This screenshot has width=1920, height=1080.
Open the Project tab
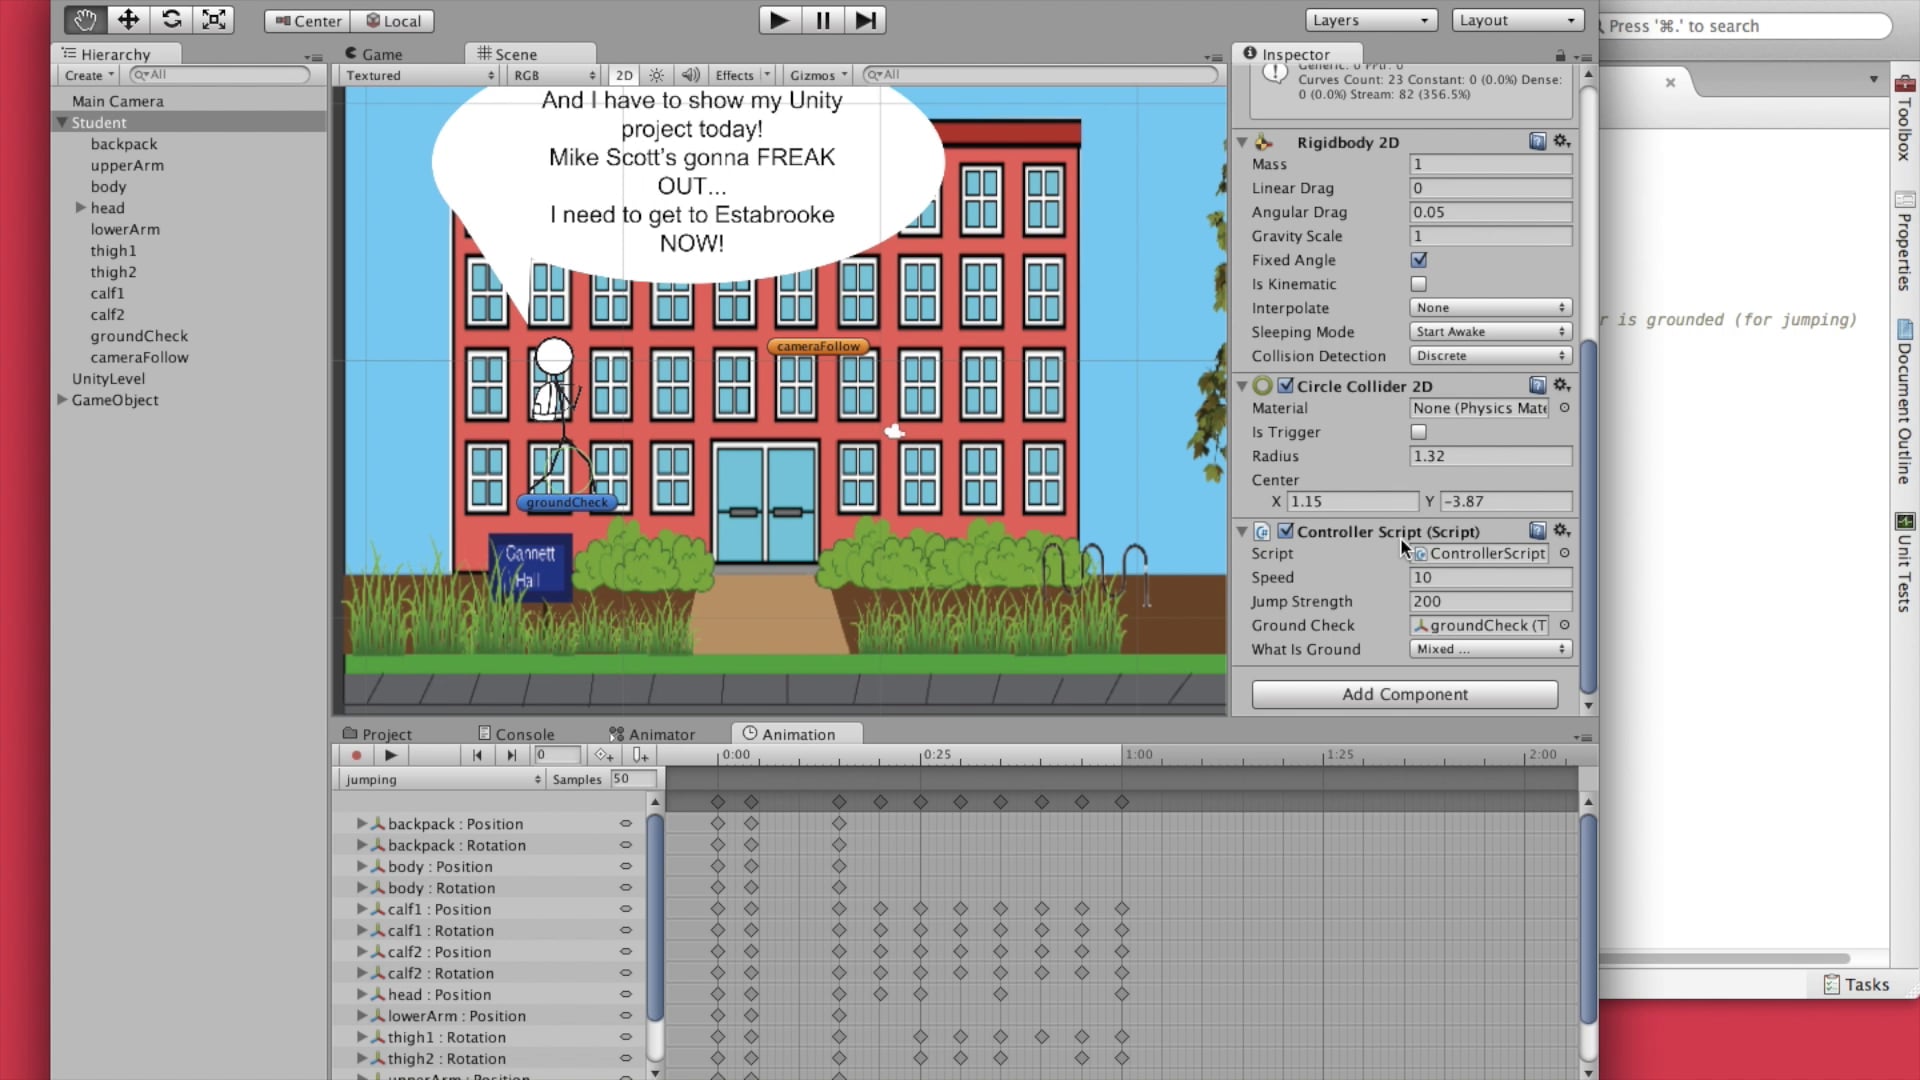pyautogui.click(x=377, y=734)
